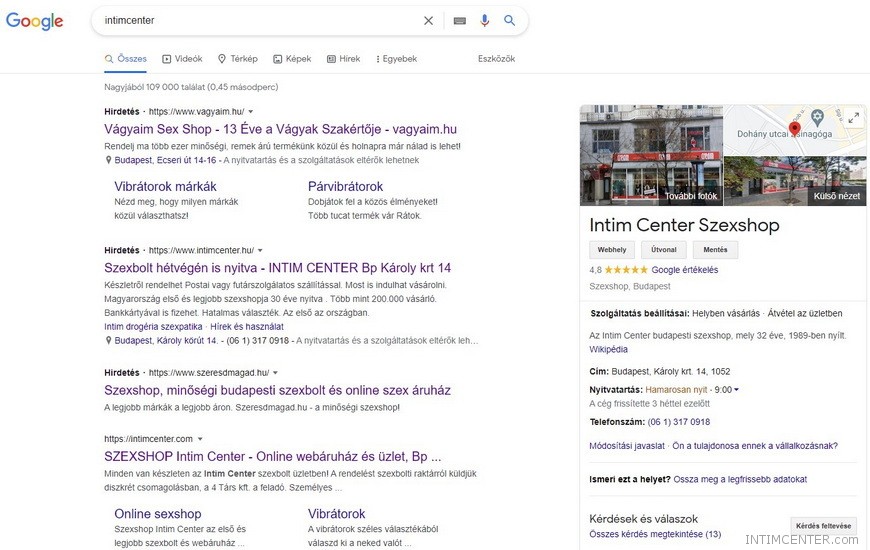
Task: Open dropdown arrow beside intimcenter.com URL
Action: point(200,439)
